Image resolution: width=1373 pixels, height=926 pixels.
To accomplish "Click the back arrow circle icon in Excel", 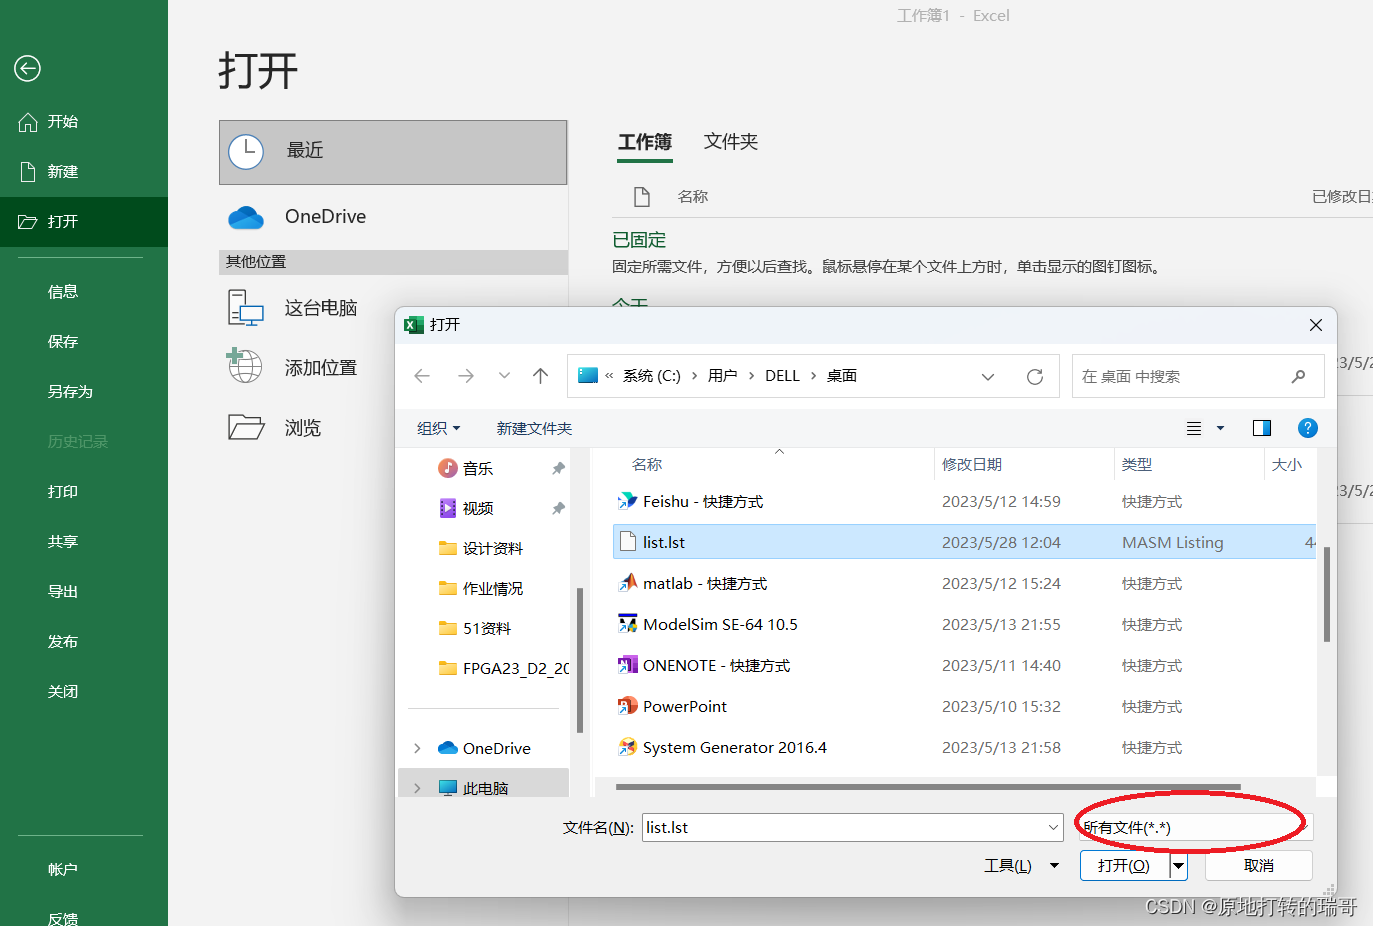I will pyautogui.click(x=27, y=68).
